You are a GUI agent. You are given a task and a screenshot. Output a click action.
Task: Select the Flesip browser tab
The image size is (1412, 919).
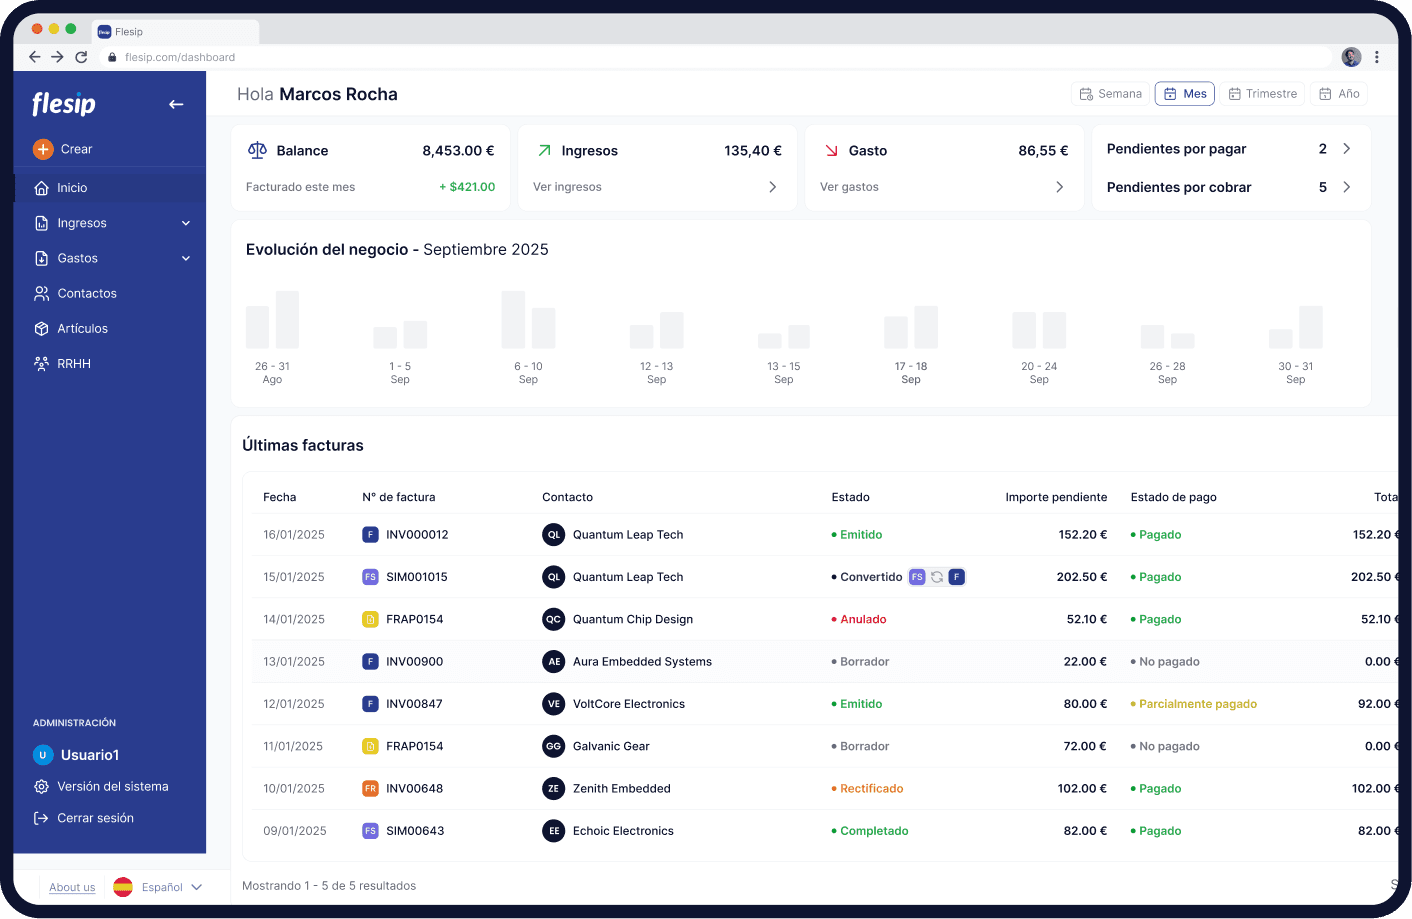pos(175,32)
